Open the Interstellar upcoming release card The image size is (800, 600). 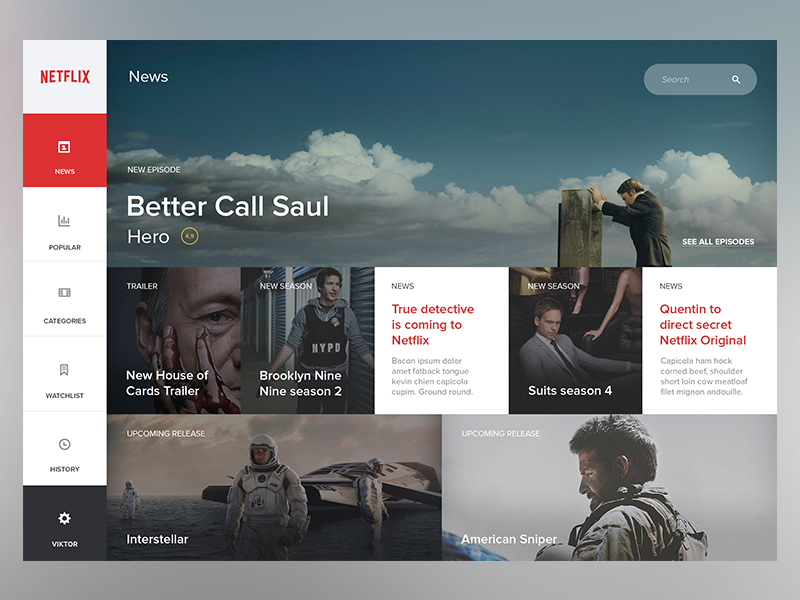pos(274,487)
